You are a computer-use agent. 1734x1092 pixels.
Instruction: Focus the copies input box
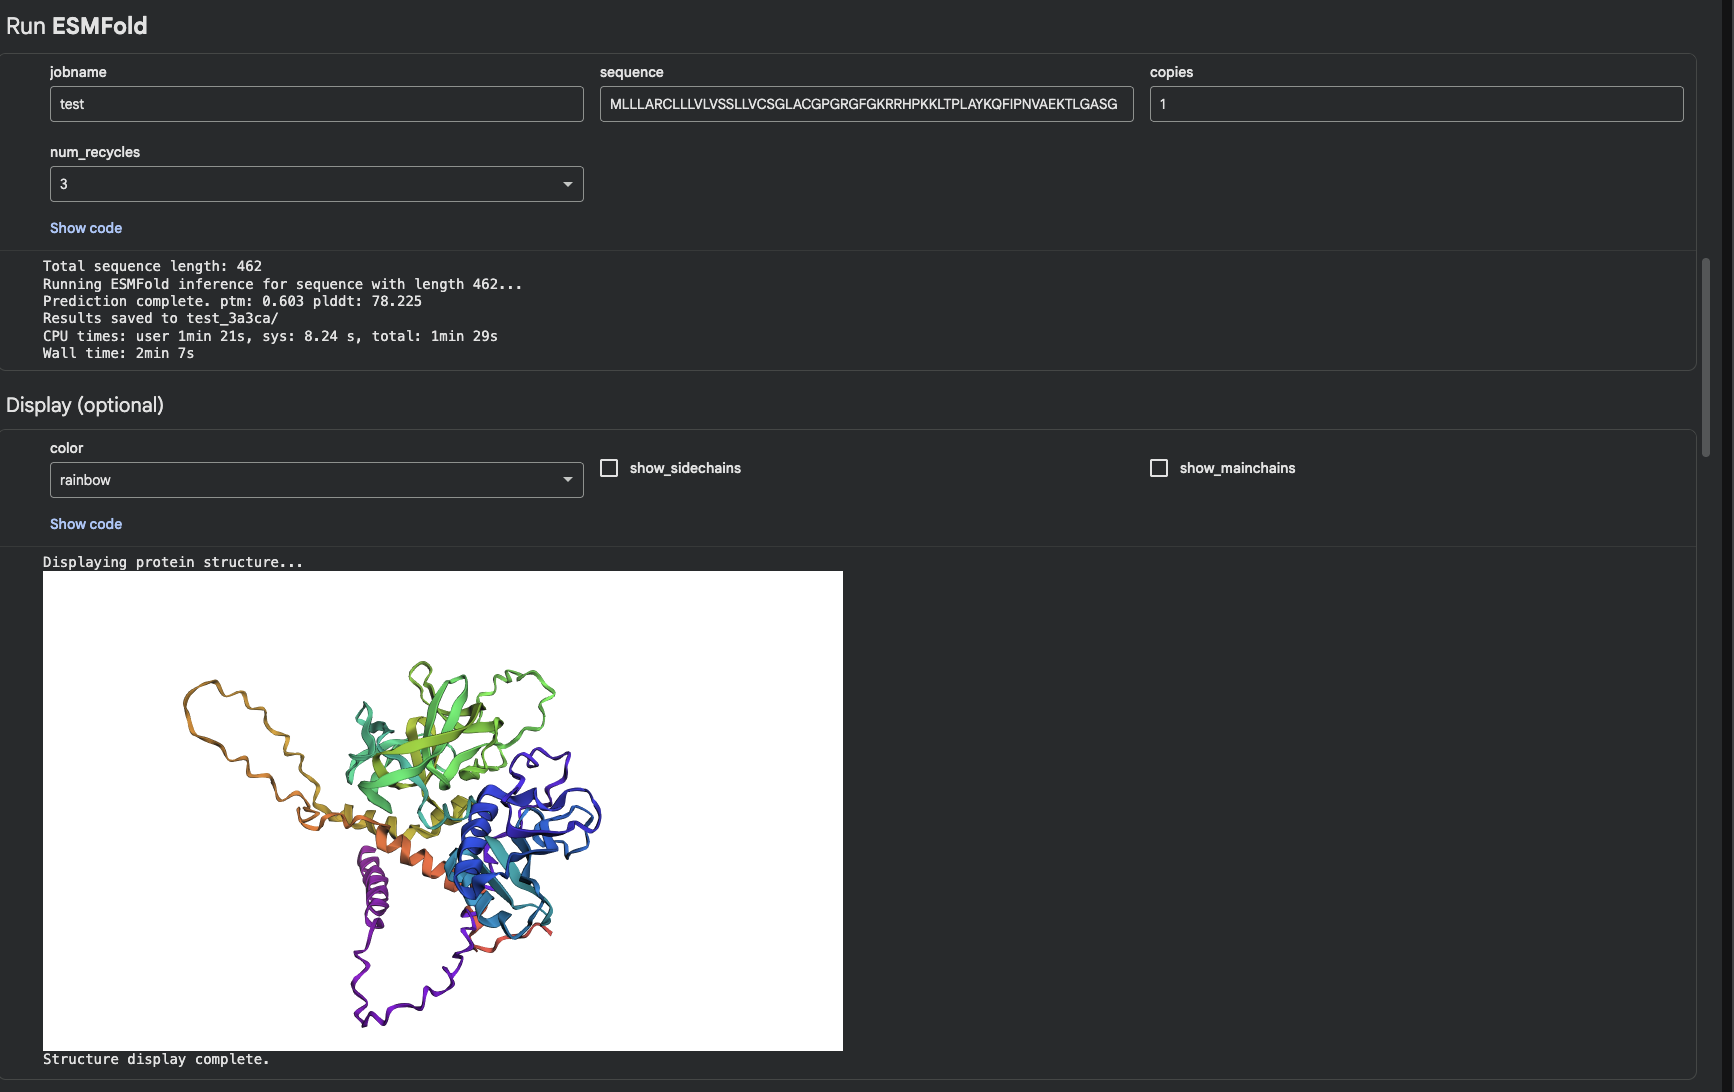(x=1416, y=104)
